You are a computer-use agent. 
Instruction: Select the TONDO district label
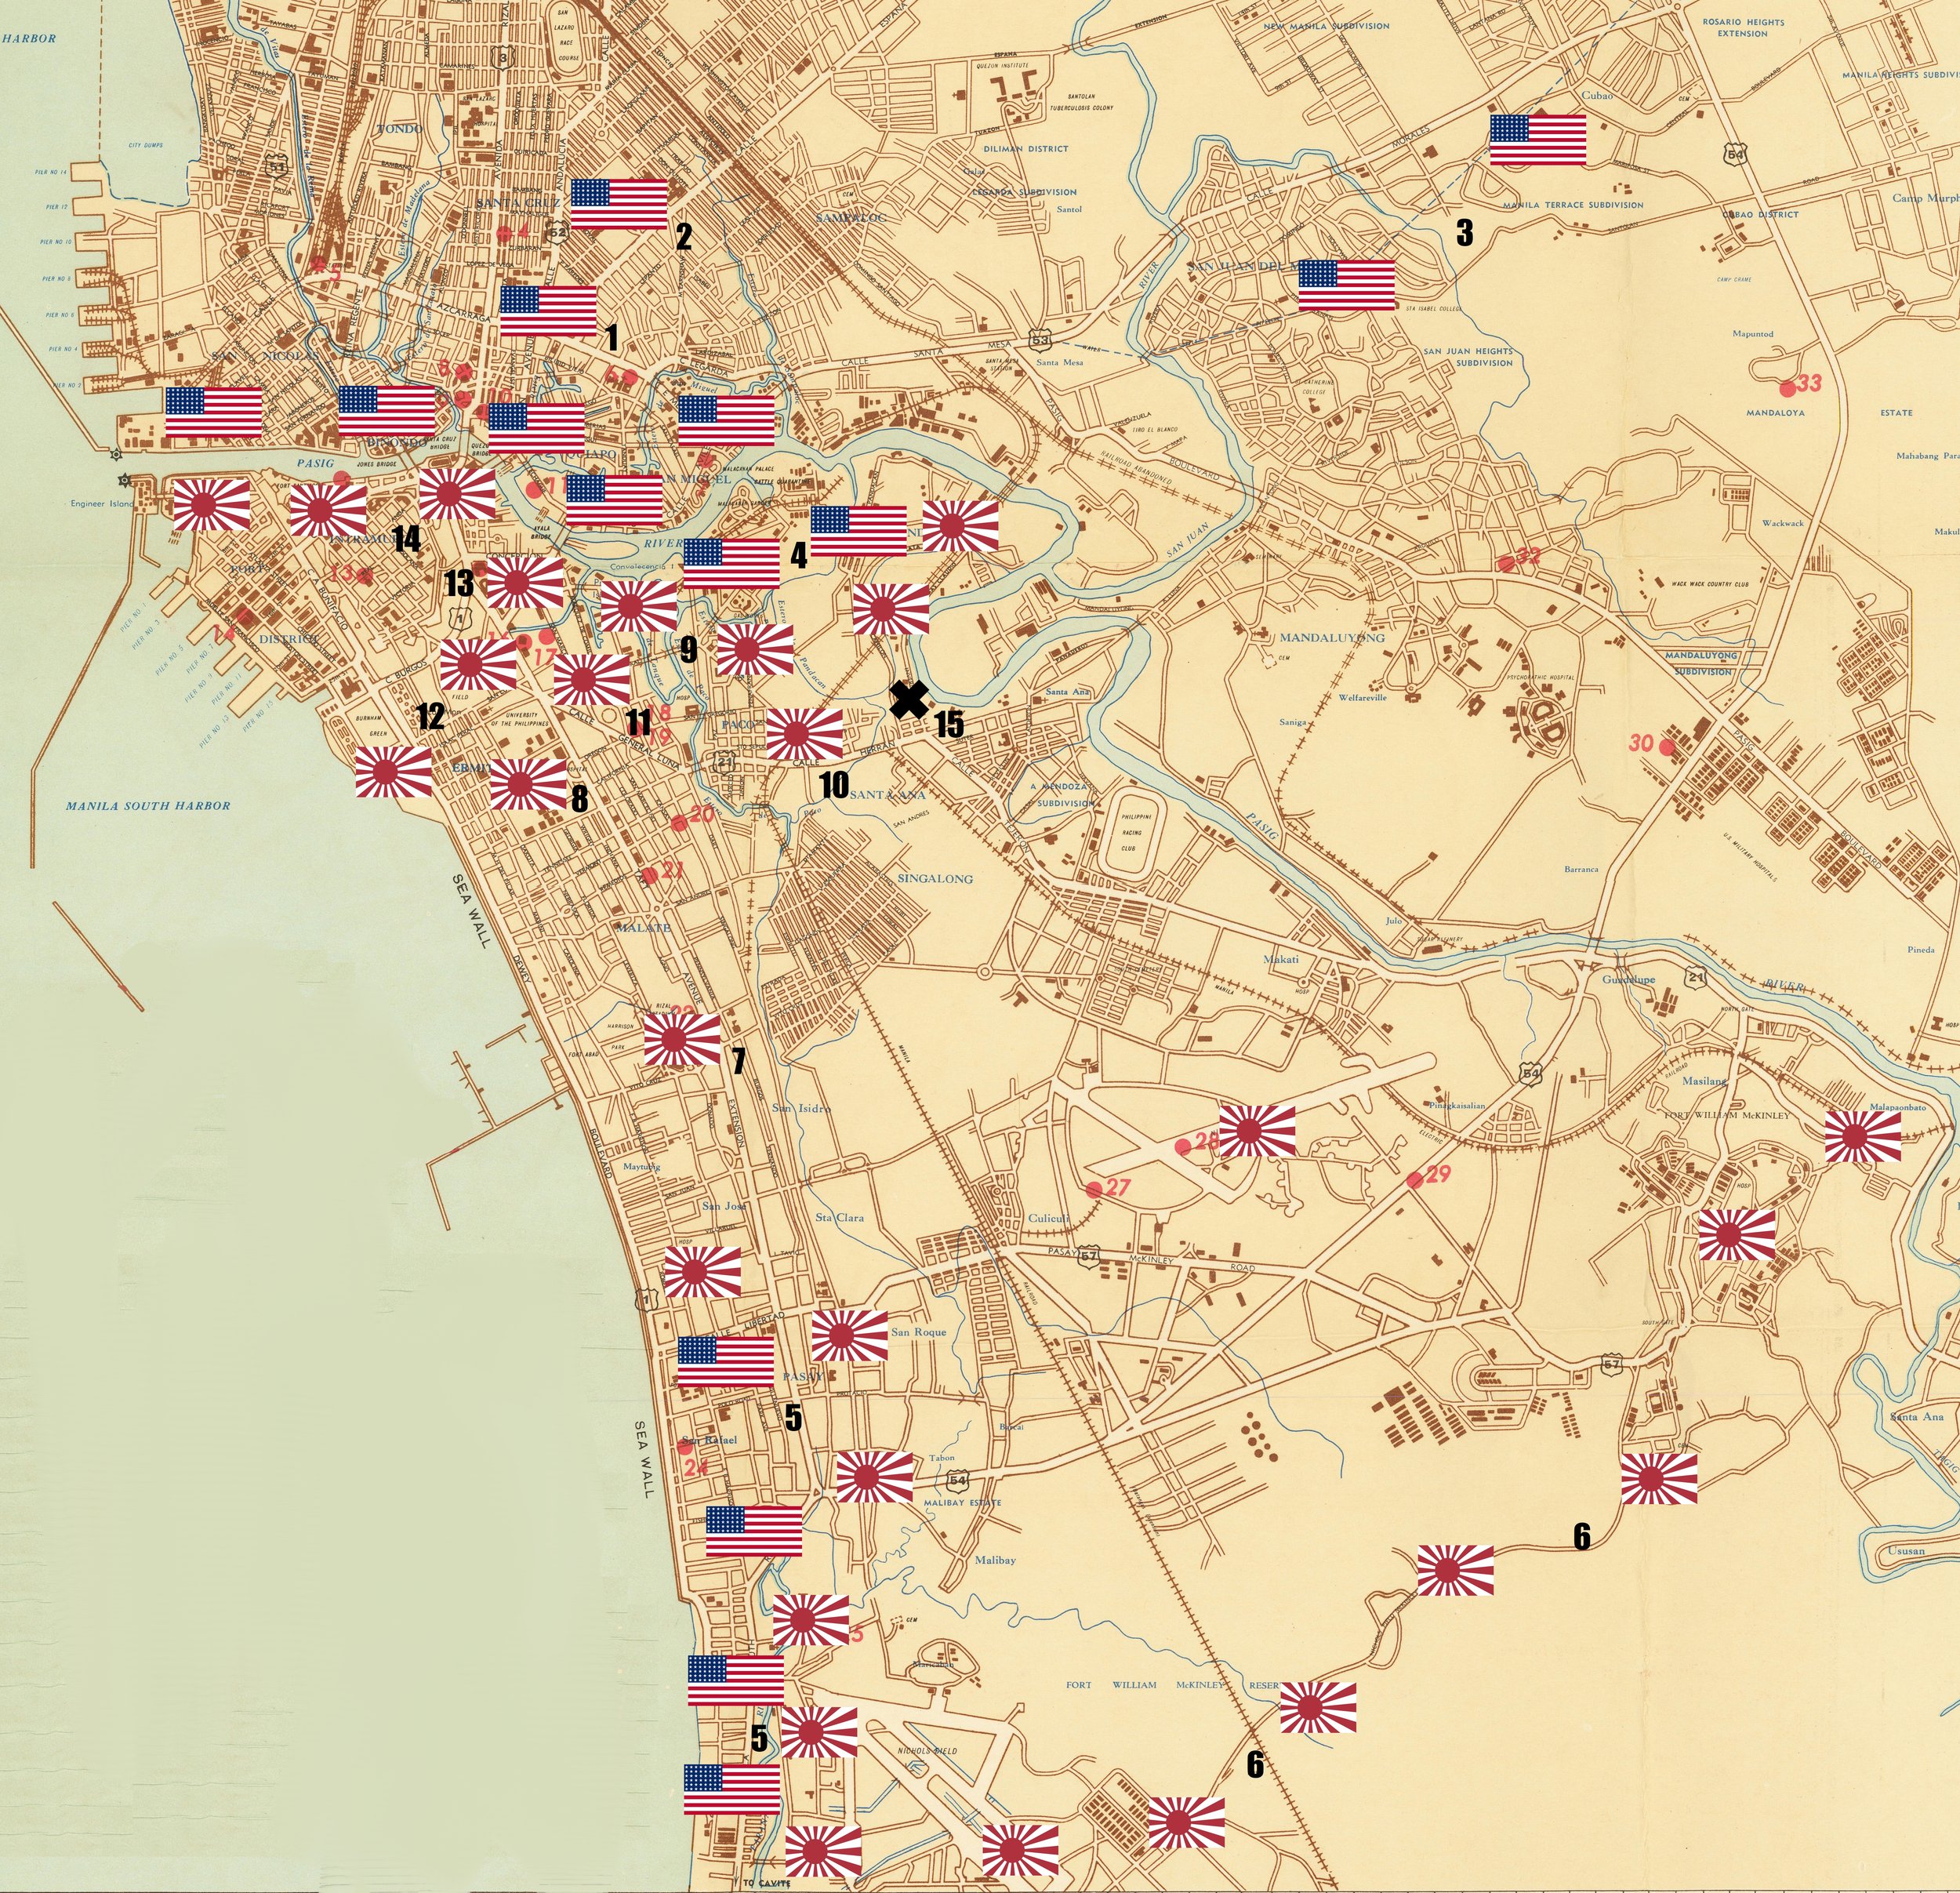[400, 128]
